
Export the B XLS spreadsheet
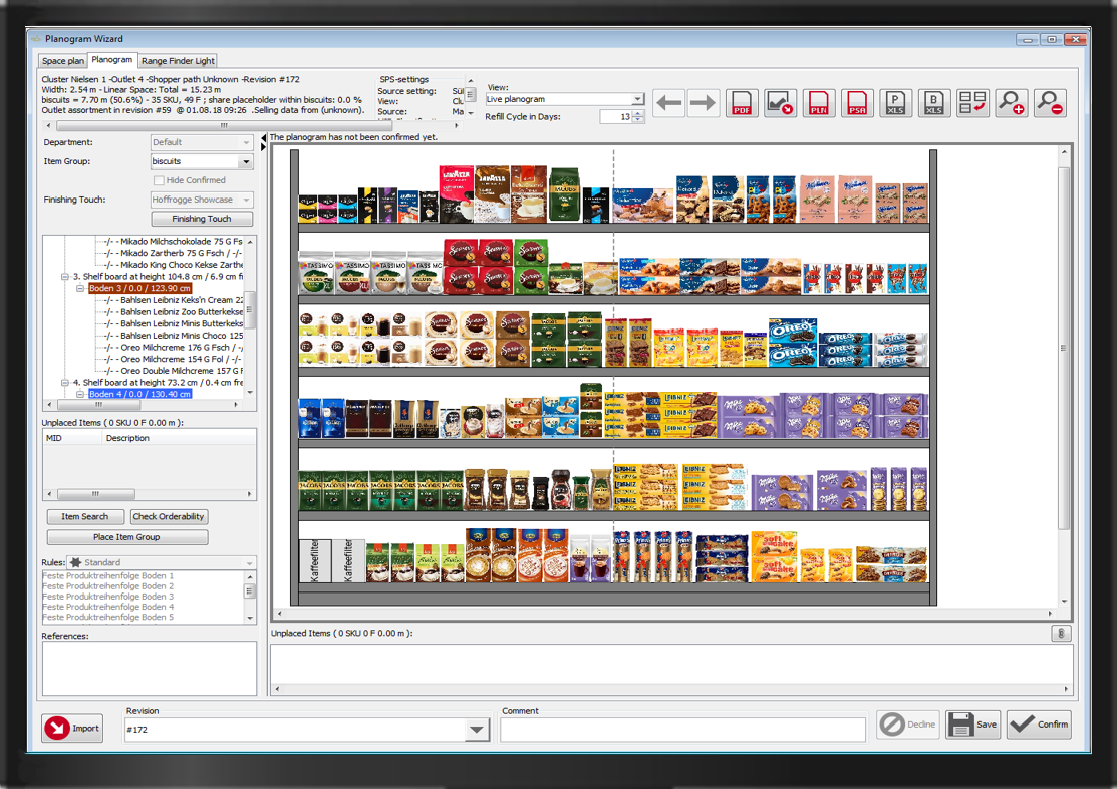[934, 103]
